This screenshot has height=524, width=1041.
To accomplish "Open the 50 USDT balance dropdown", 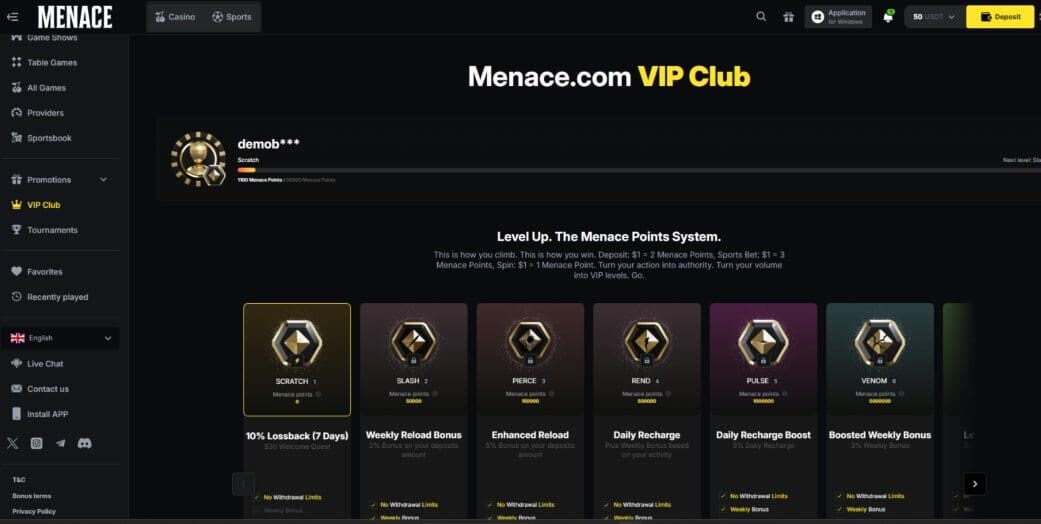I will coord(935,17).
